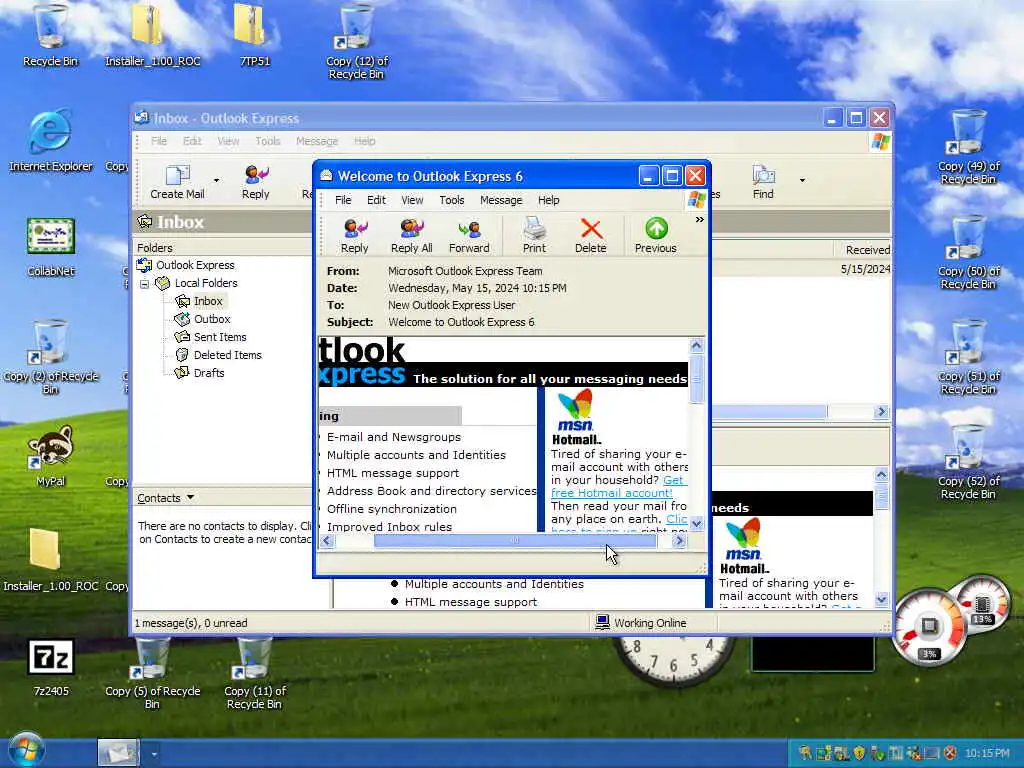
Task: Open Edit menu in message window
Action: pyautogui.click(x=376, y=200)
